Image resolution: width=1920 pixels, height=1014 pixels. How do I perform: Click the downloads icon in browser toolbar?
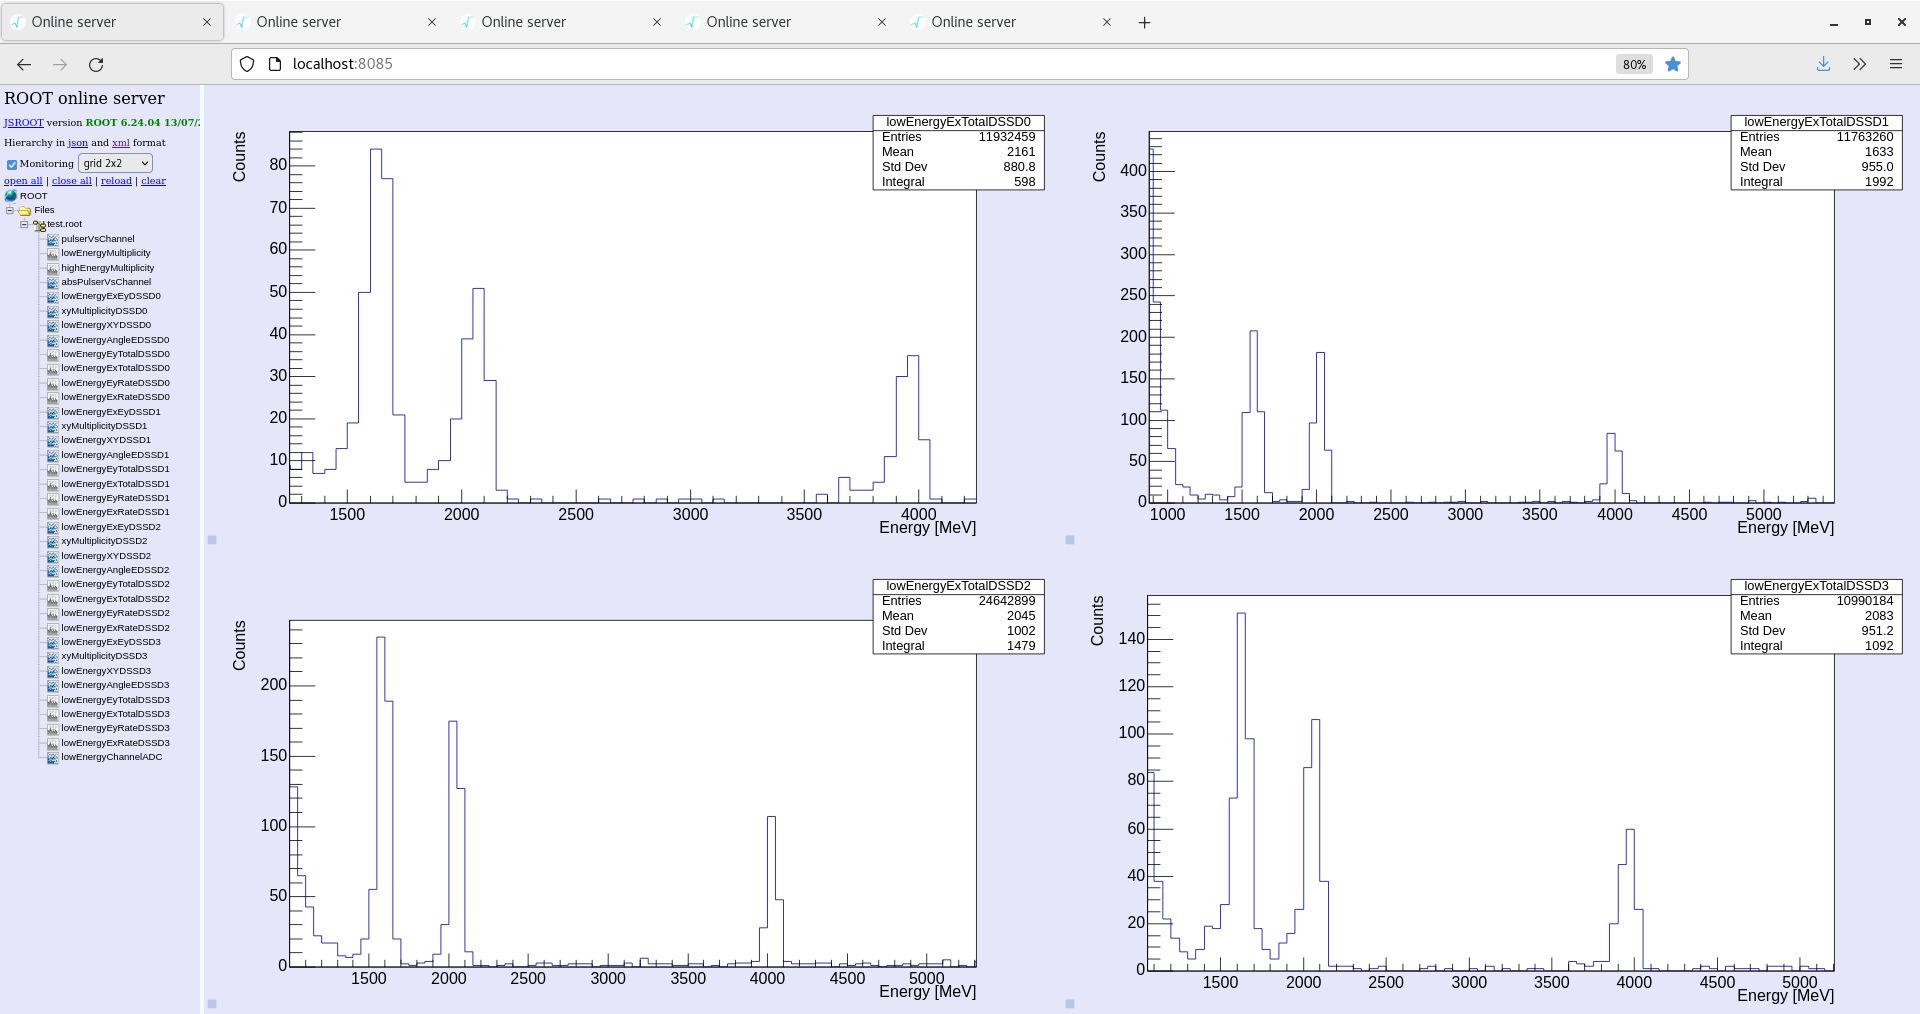[x=1823, y=63]
